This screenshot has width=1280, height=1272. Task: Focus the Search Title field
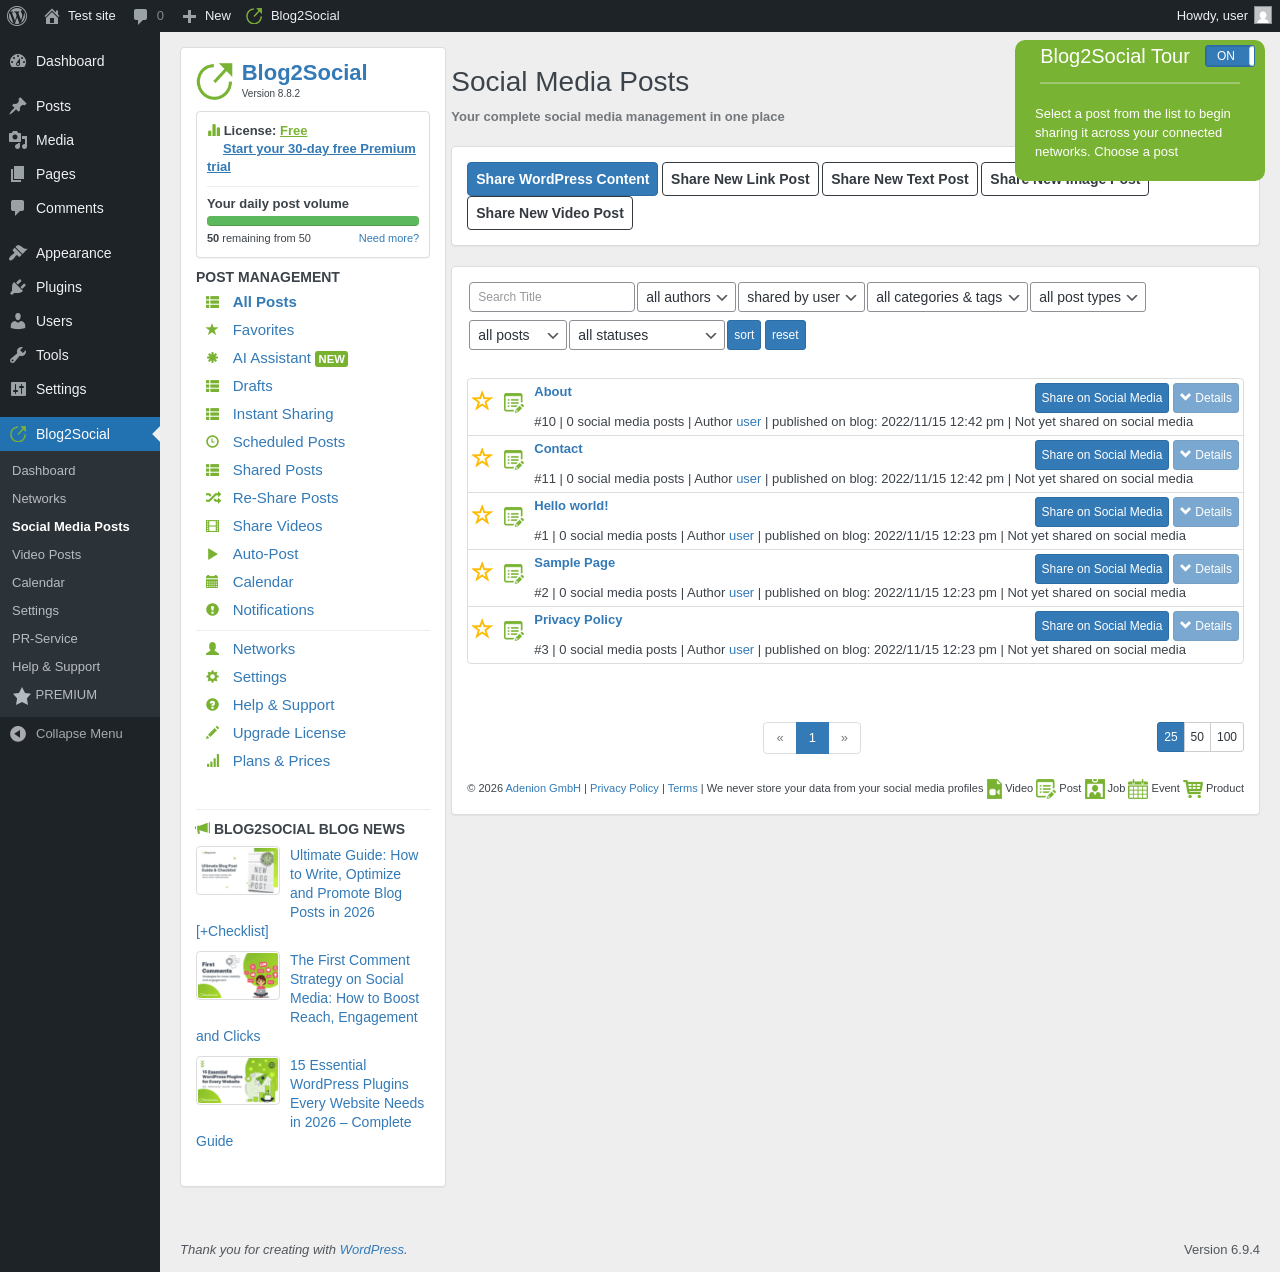552,297
